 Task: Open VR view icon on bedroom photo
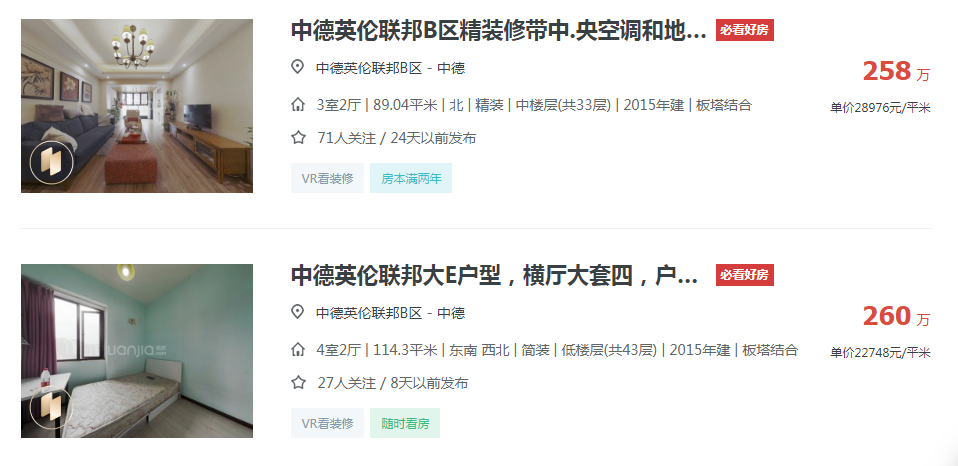52,407
